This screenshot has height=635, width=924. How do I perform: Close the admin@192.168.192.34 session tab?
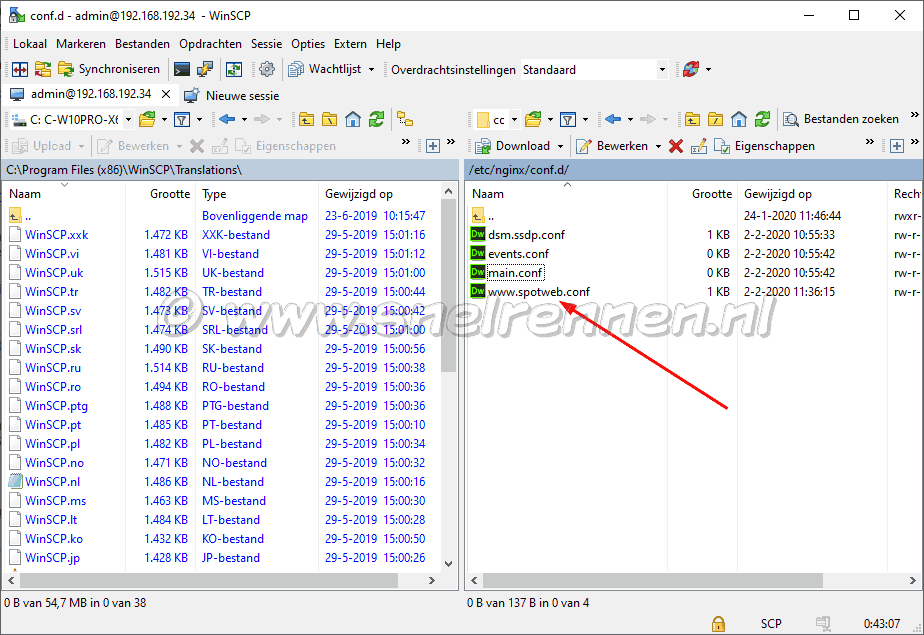click(x=166, y=94)
